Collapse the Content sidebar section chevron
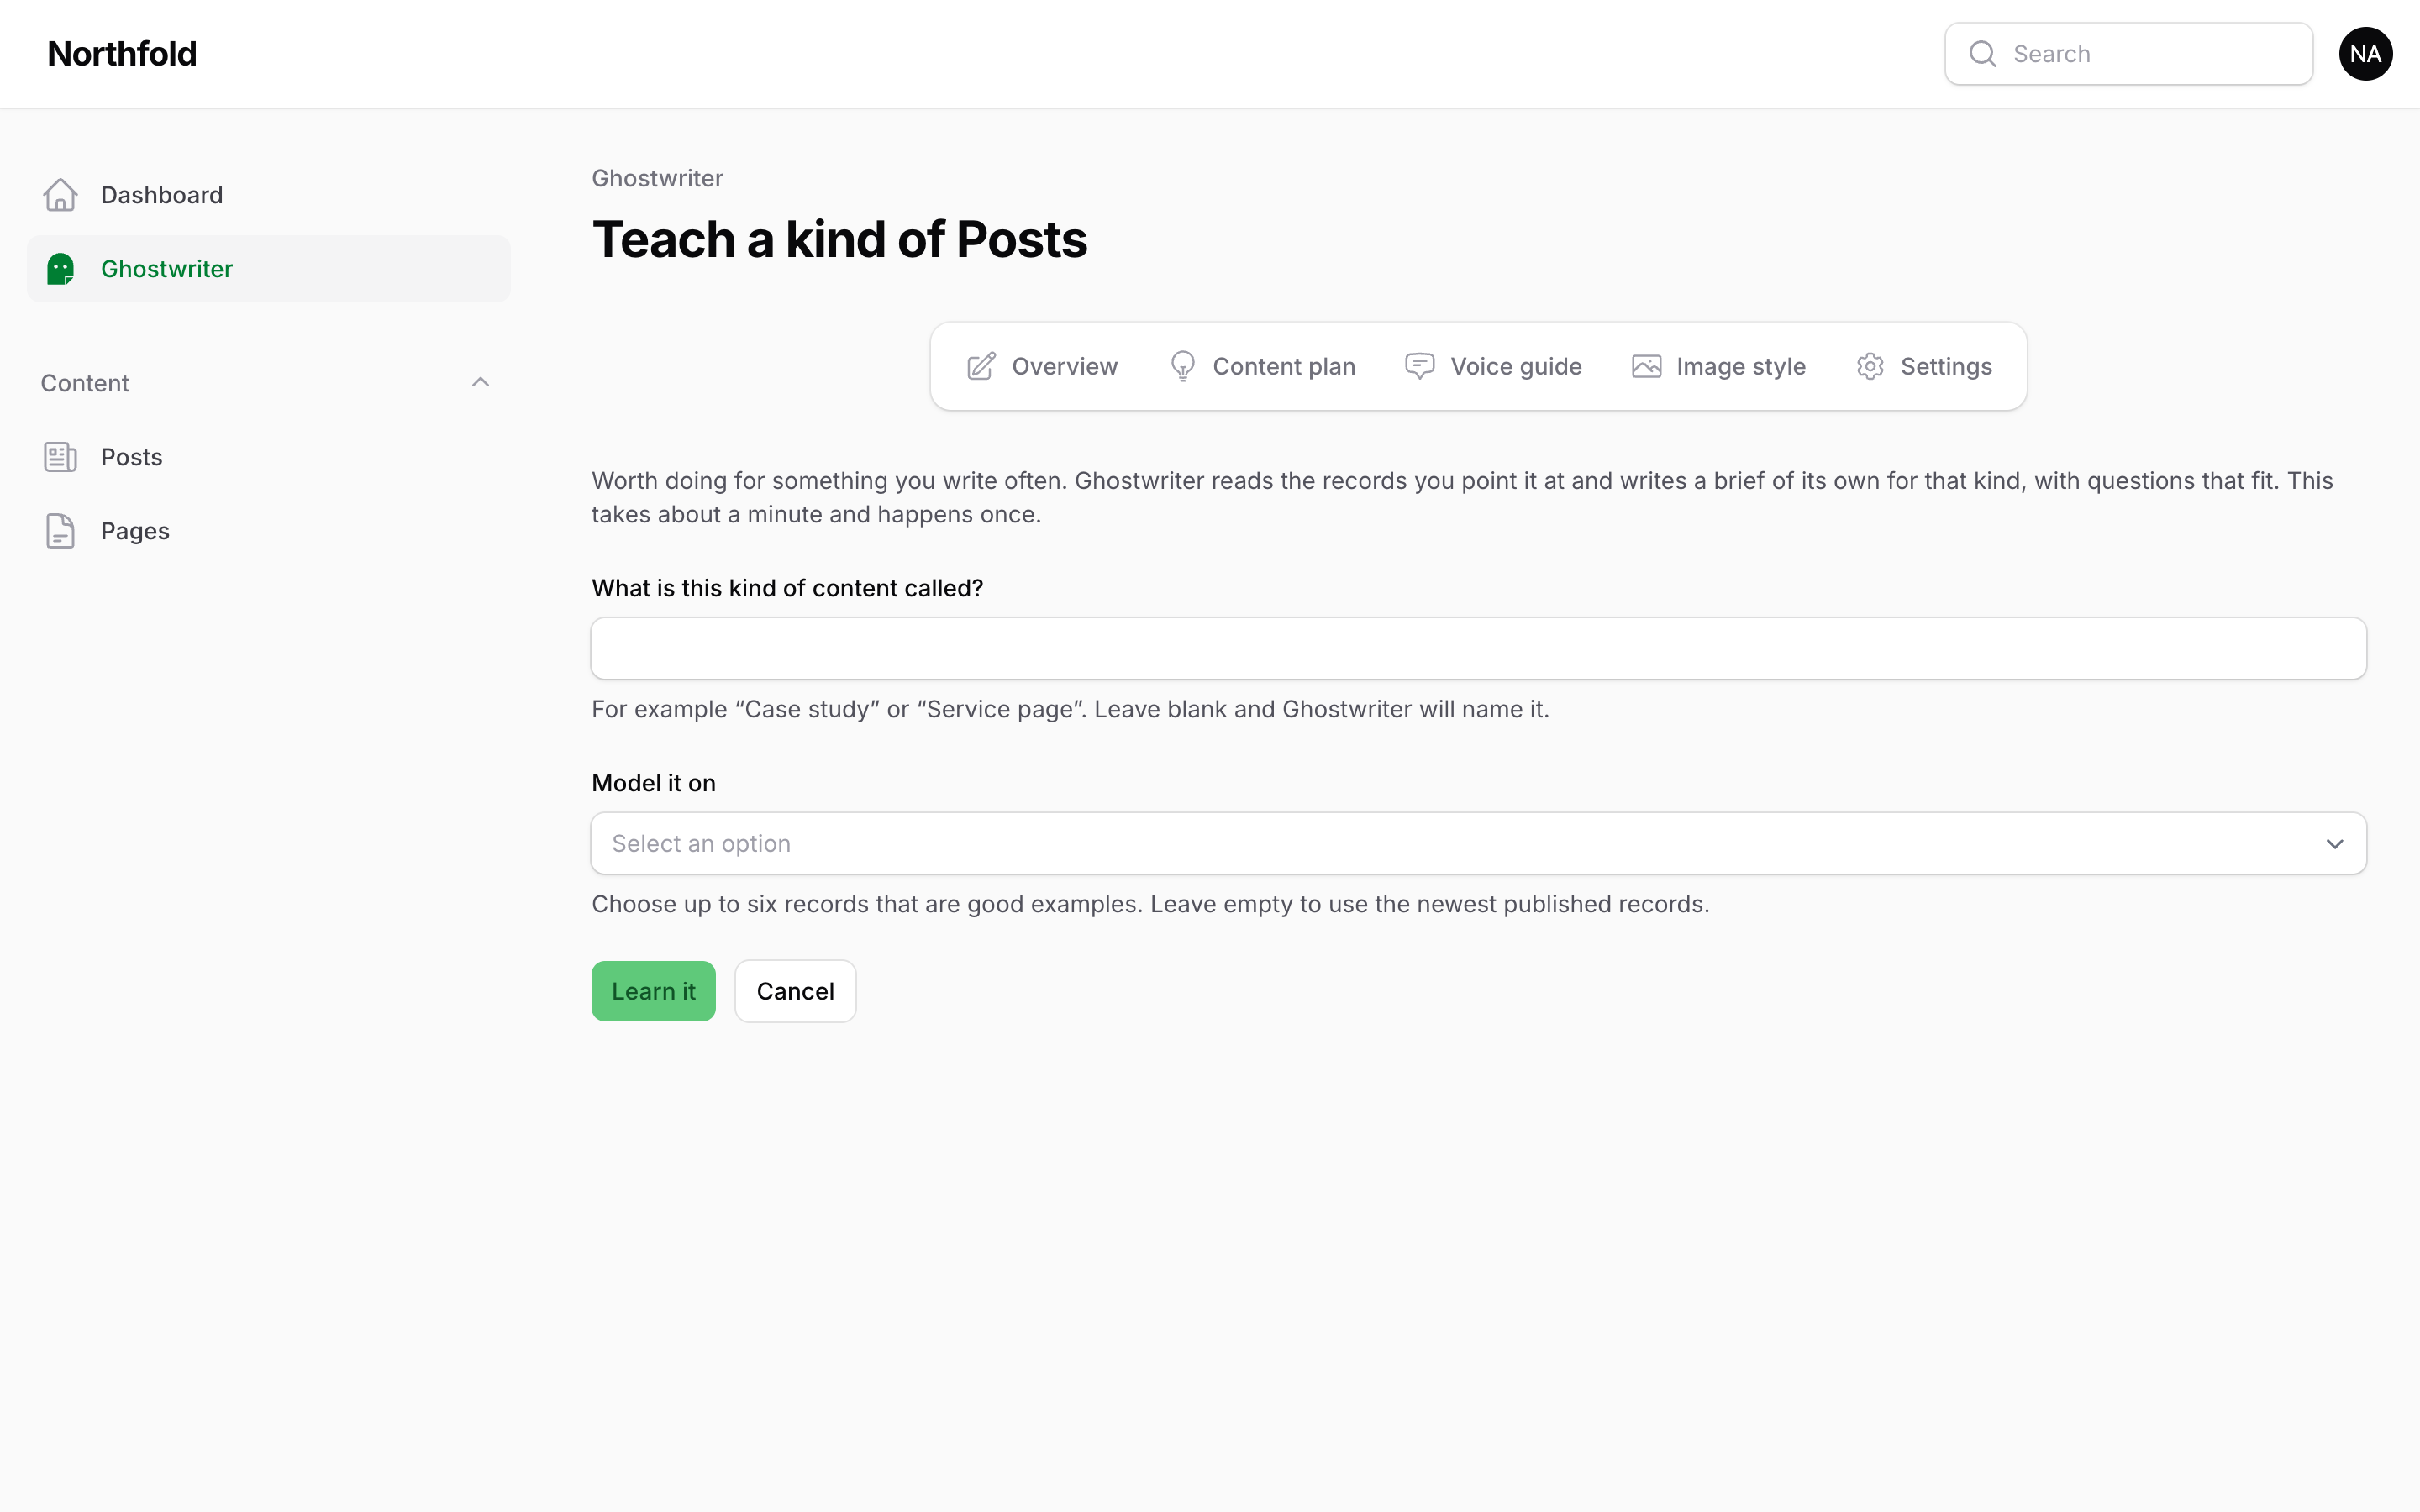The width and height of the screenshot is (2420, 1512). [x=480, y=382]
